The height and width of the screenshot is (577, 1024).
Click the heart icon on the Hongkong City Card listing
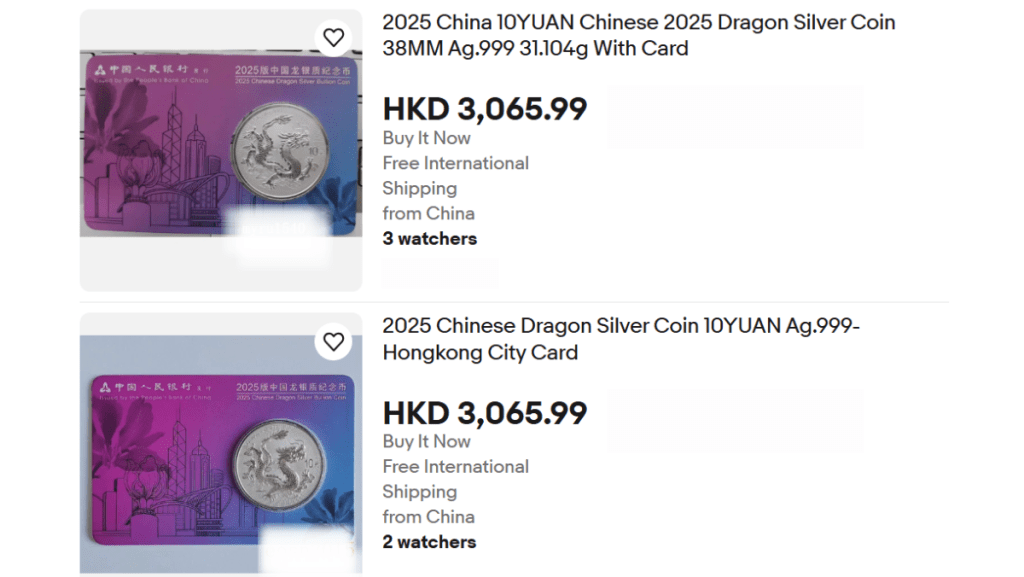click(x=334, y=341)
